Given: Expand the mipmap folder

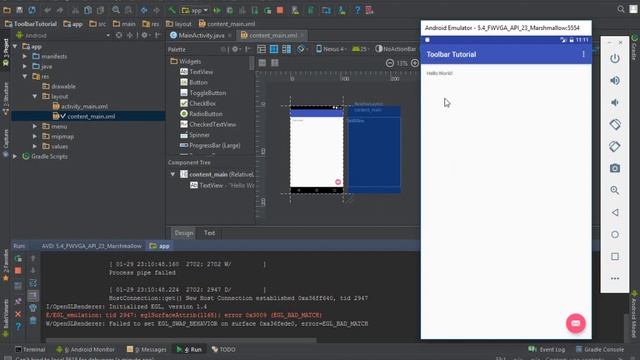Looking at the screenshot, I should (x=35, y=136).
